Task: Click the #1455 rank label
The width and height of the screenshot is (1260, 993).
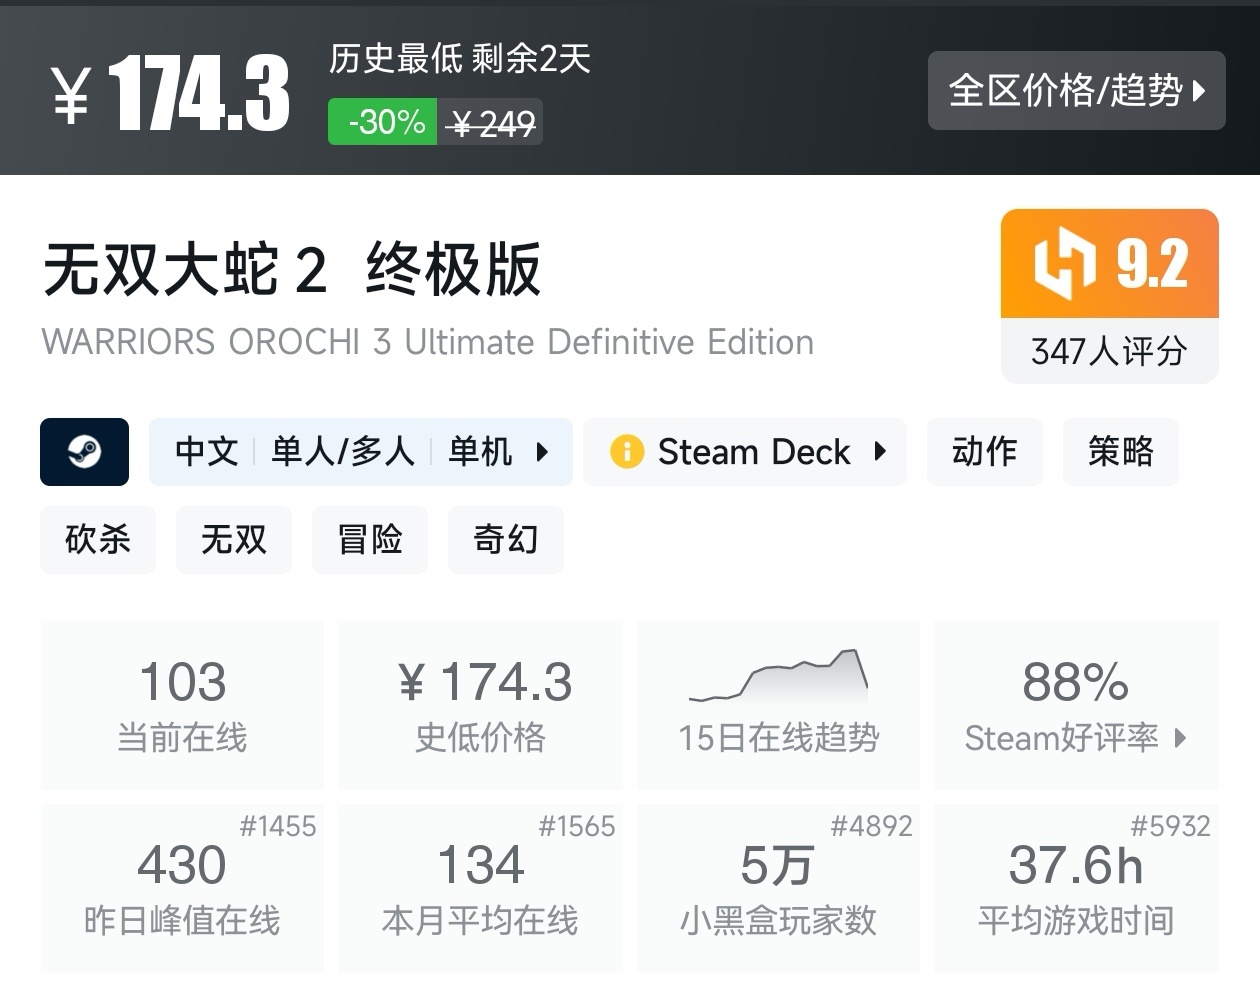Action: (278, 826)
